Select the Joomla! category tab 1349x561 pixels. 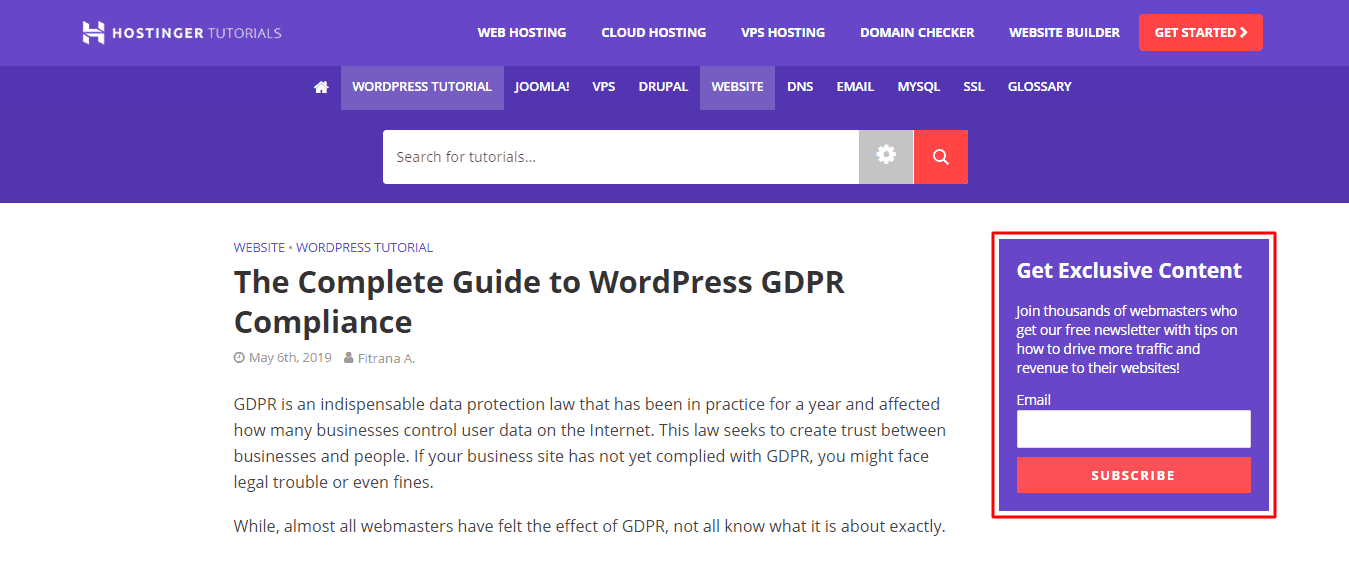pos(542,87)
